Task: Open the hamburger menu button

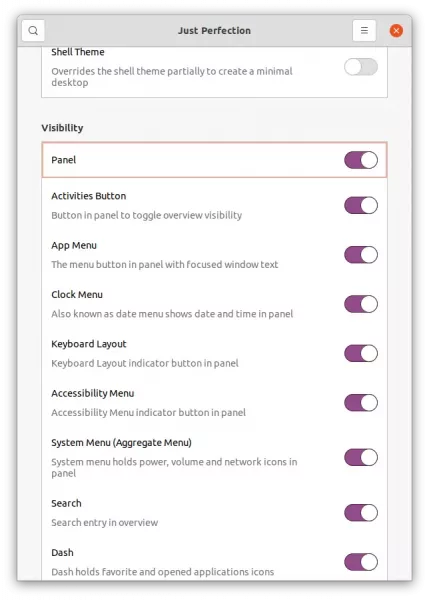Action: pyautogui.click(x=364, y=31)
